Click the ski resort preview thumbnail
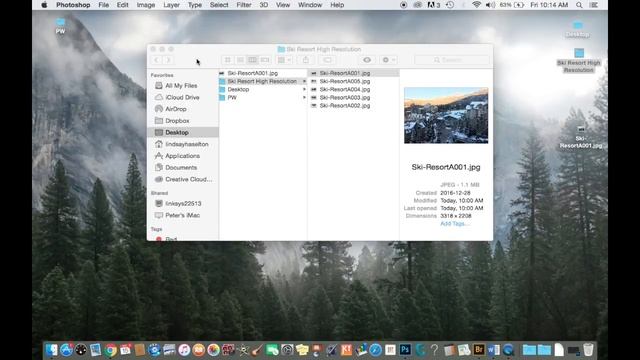 (x=446, y=116)
